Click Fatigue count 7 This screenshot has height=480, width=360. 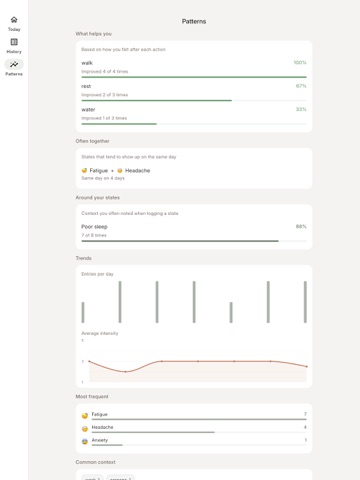coord(305,414)
